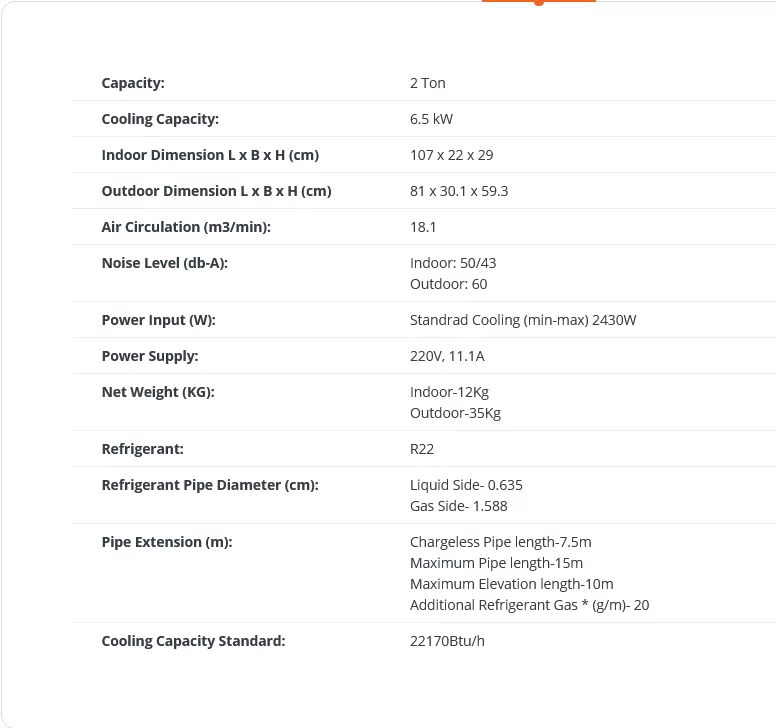
Task: Click the "Outdoor-35Kg" weight value
Action: [x=455, y=413]
